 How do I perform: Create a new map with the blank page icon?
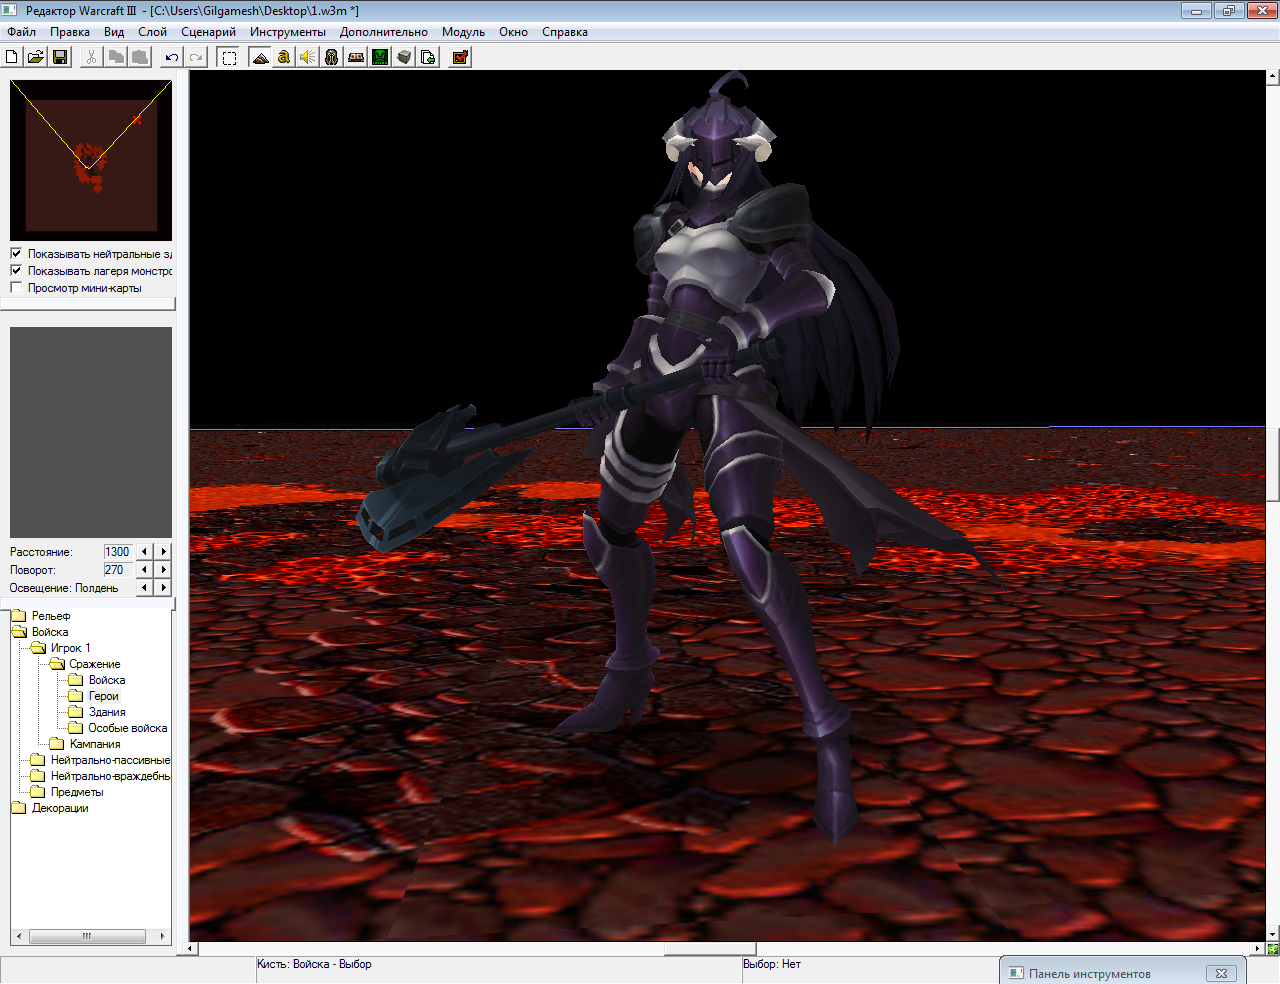coord(12,57)
